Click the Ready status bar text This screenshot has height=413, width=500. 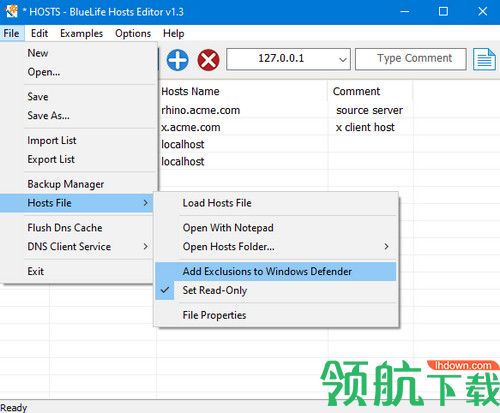(14, 407)
